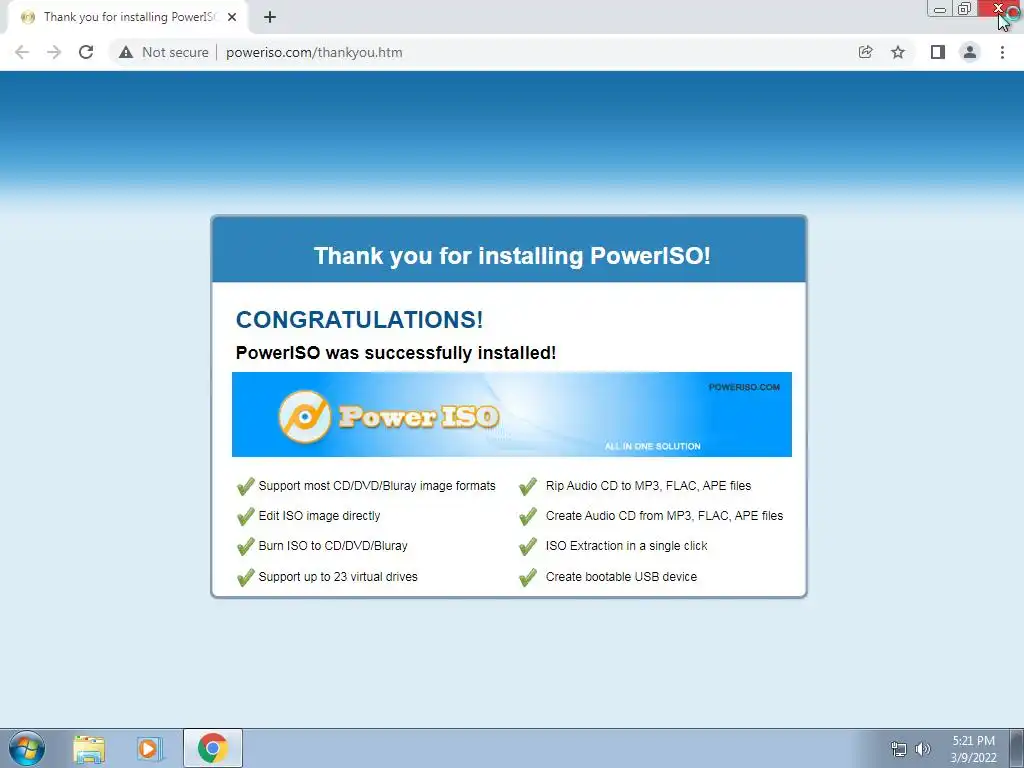Open the Chrome profile avatar
Image resolution: width=1024 pixels, height=768 pixels.
tap(970, 52)
